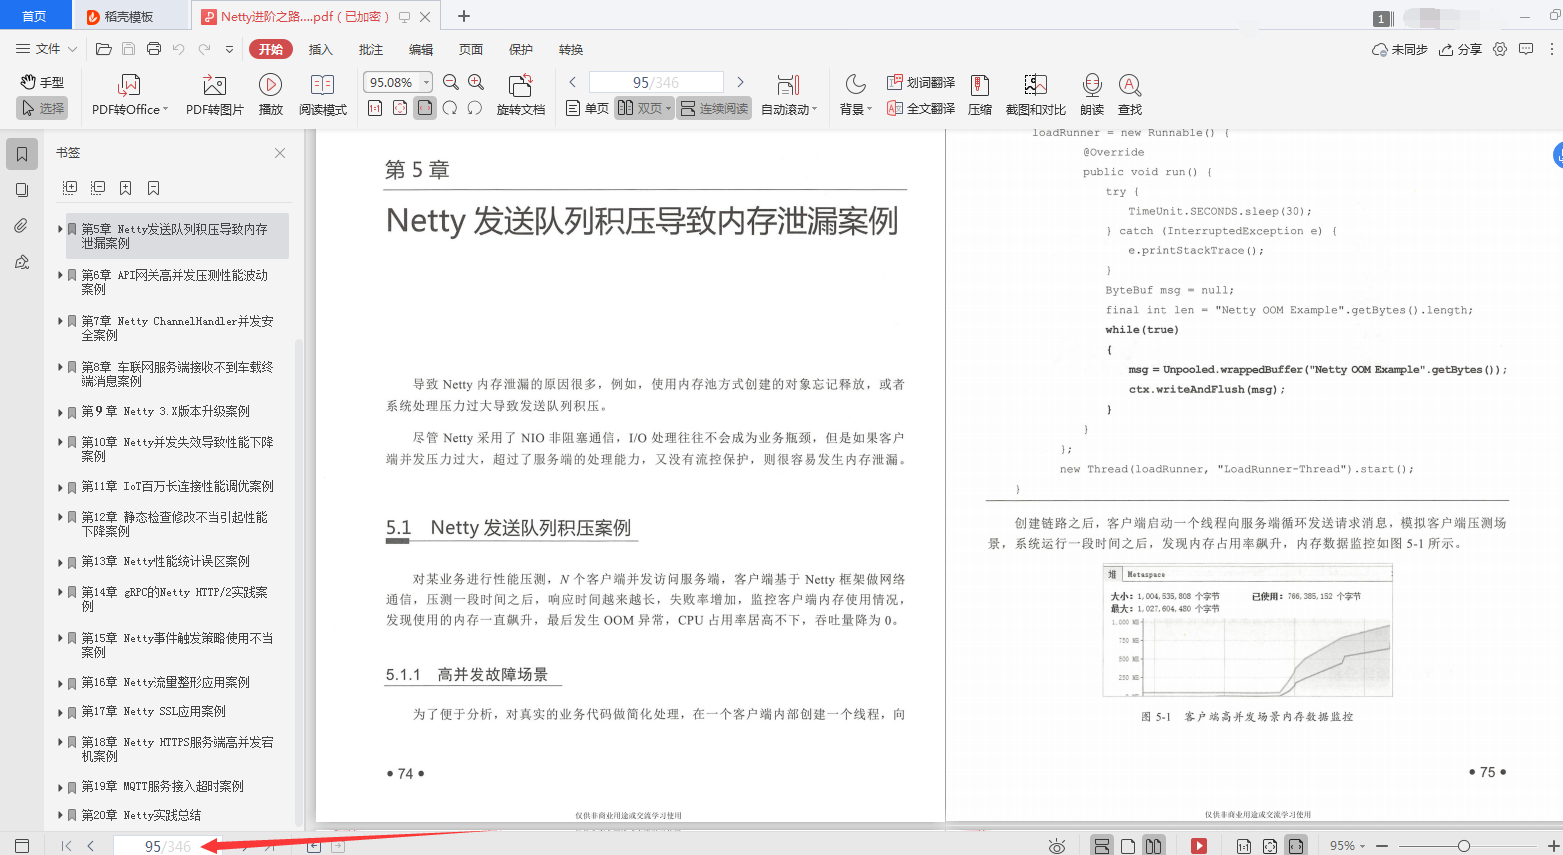This screenshot has width=1563, height=855.
Task: Expand quick access toolbar customize arrow
Action: tap(229, 49)
